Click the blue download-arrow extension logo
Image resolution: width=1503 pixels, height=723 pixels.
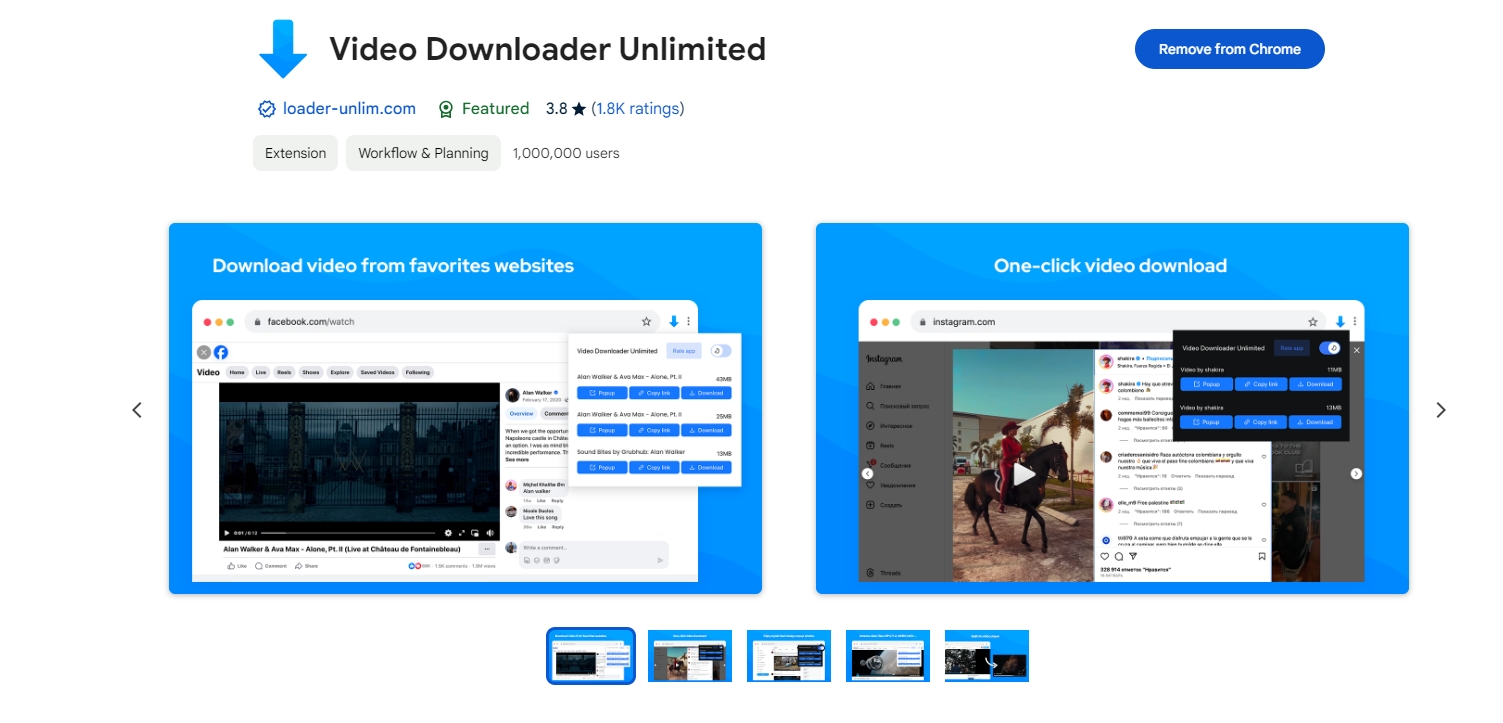(x=283, y=48)
